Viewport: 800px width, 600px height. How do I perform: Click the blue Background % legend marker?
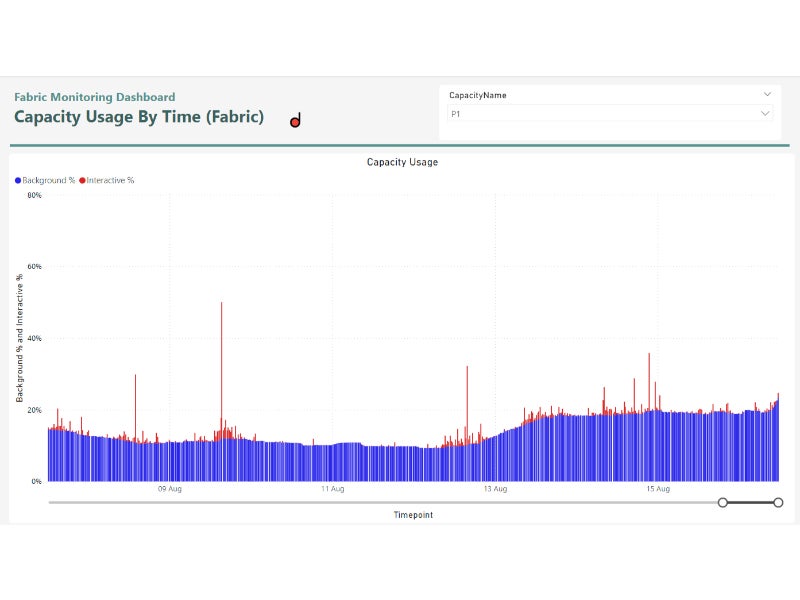click(18, 181)
